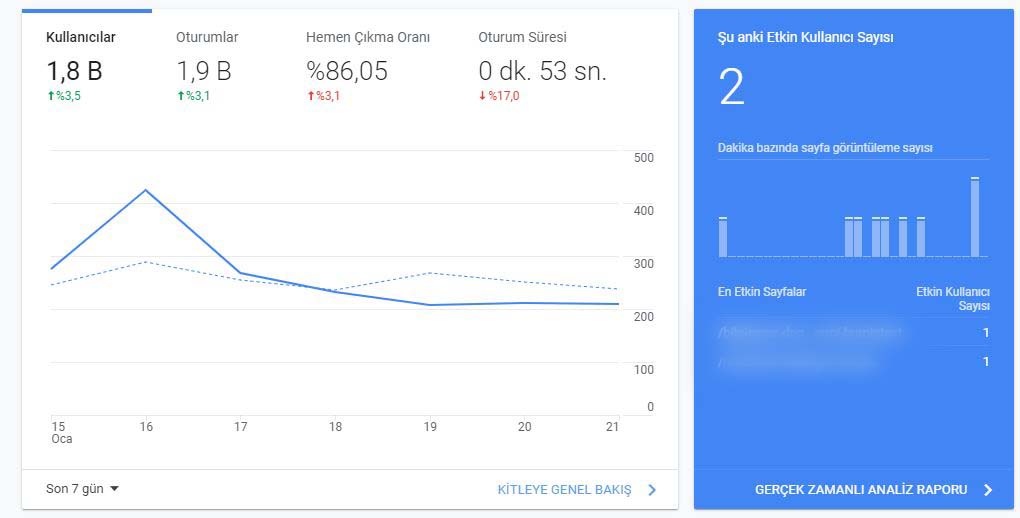Open GERÇEK ZAMANLI ANALİZ RAPORU
This screenshot has width=1020, height=518.
tap(861, 490)
